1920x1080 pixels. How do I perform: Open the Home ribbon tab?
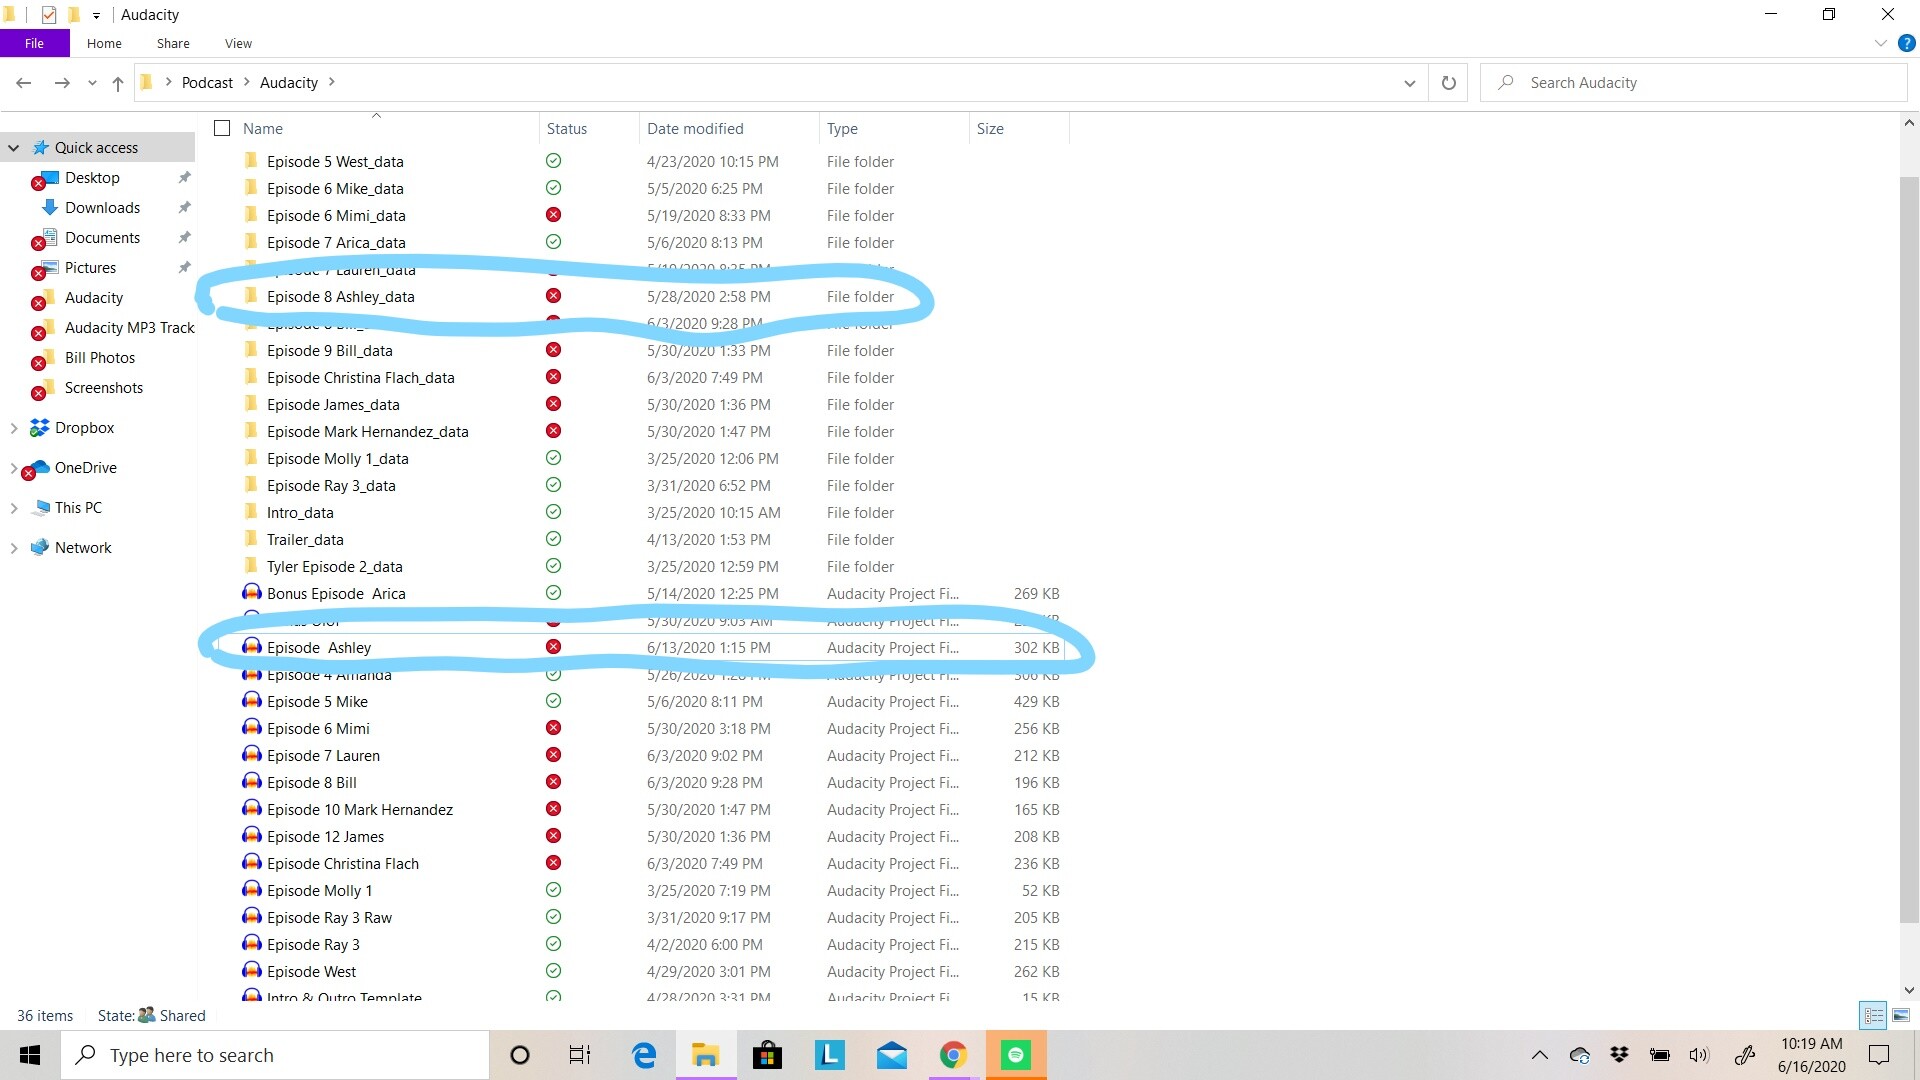point(104,43)
